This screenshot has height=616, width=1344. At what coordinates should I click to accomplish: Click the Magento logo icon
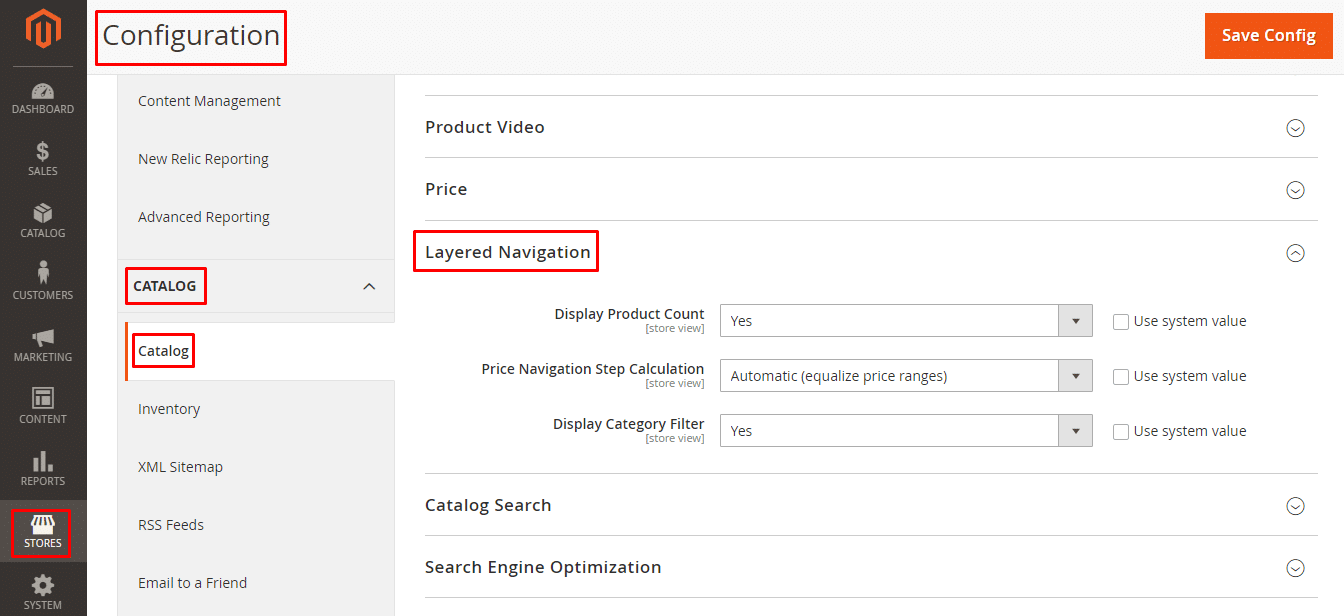43,29
